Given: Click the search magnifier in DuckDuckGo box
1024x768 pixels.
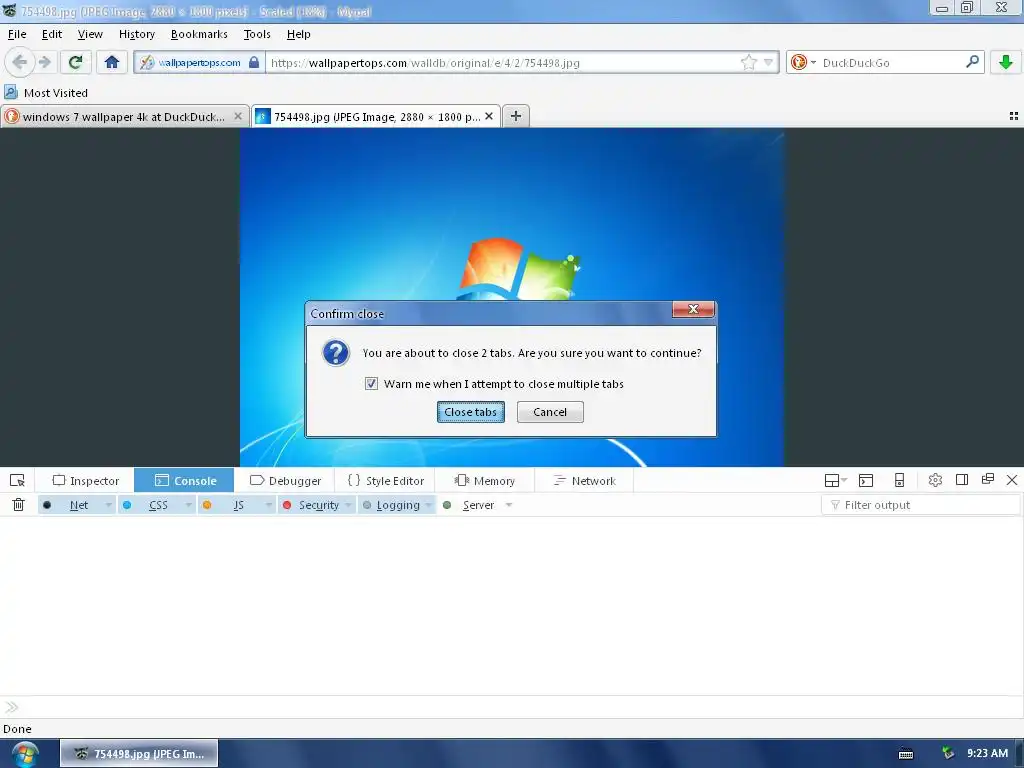Looking at the screenshot, I should click(972, 62).
